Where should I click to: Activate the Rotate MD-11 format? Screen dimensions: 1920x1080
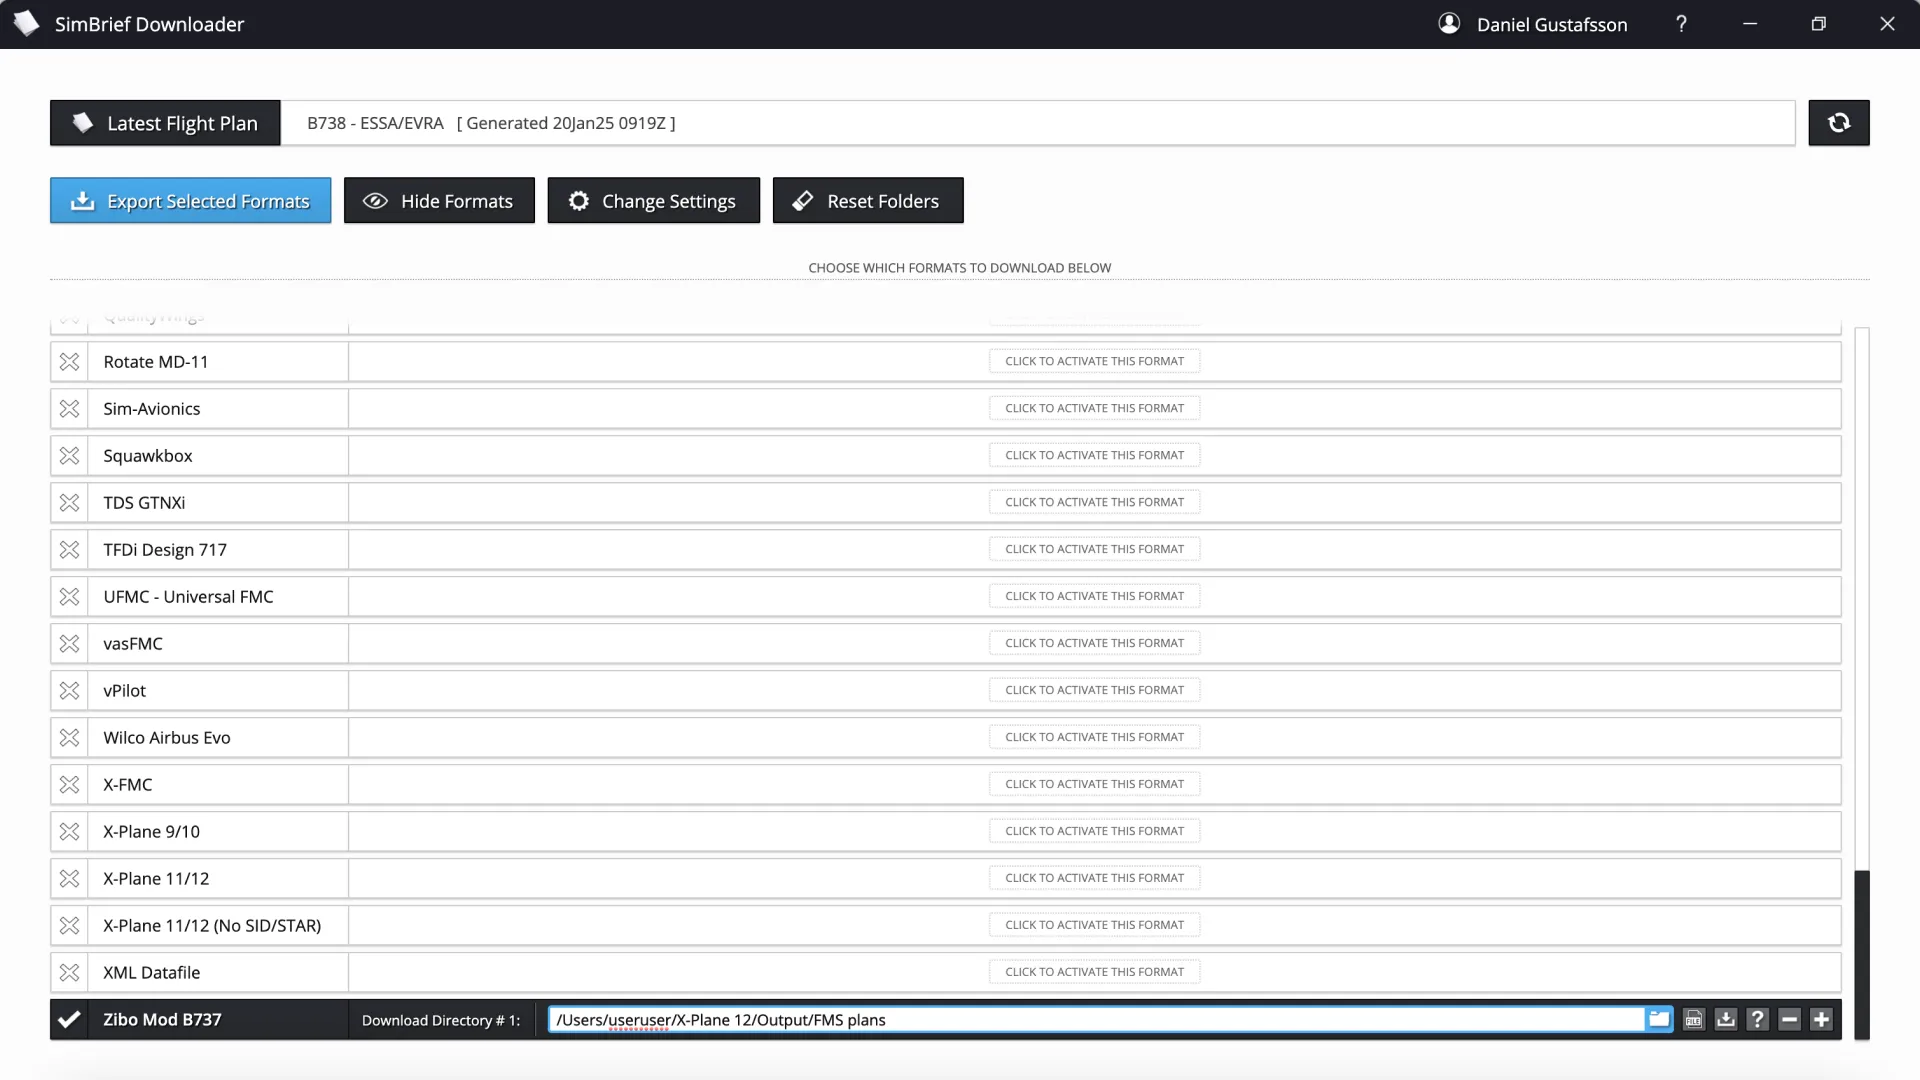tap(1094, 361)
